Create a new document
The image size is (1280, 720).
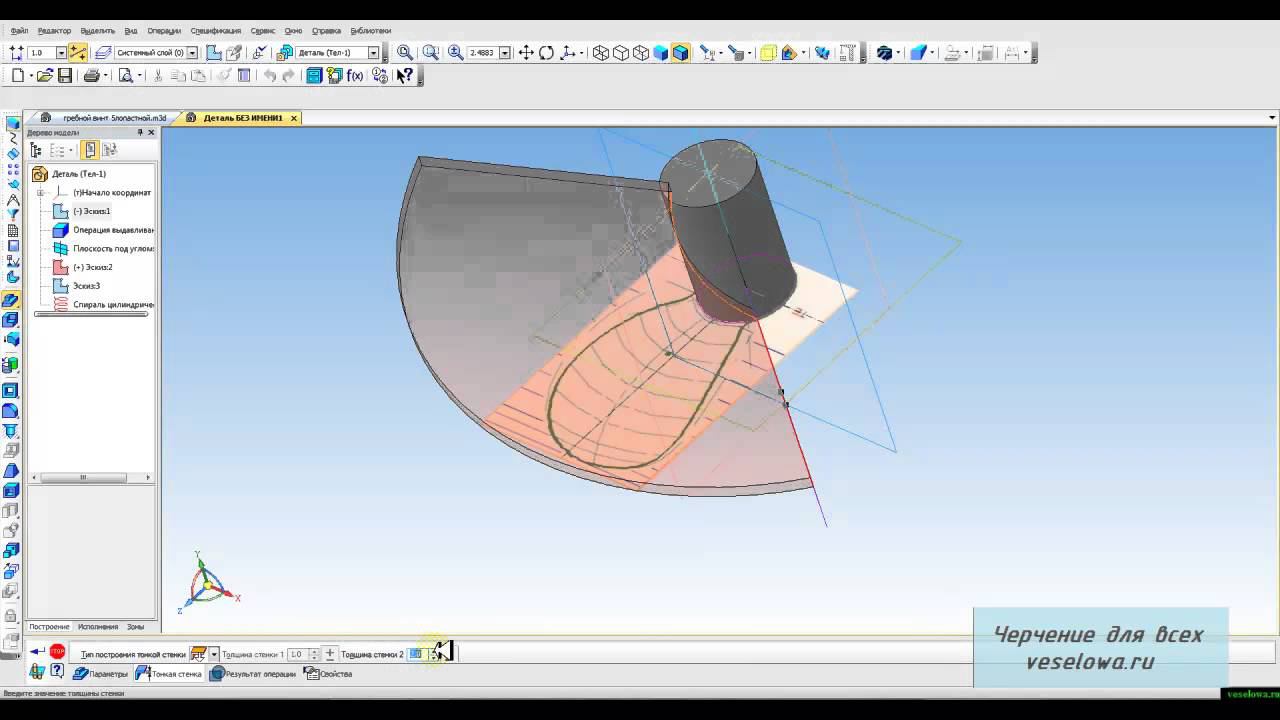click(x=18, y=76)
